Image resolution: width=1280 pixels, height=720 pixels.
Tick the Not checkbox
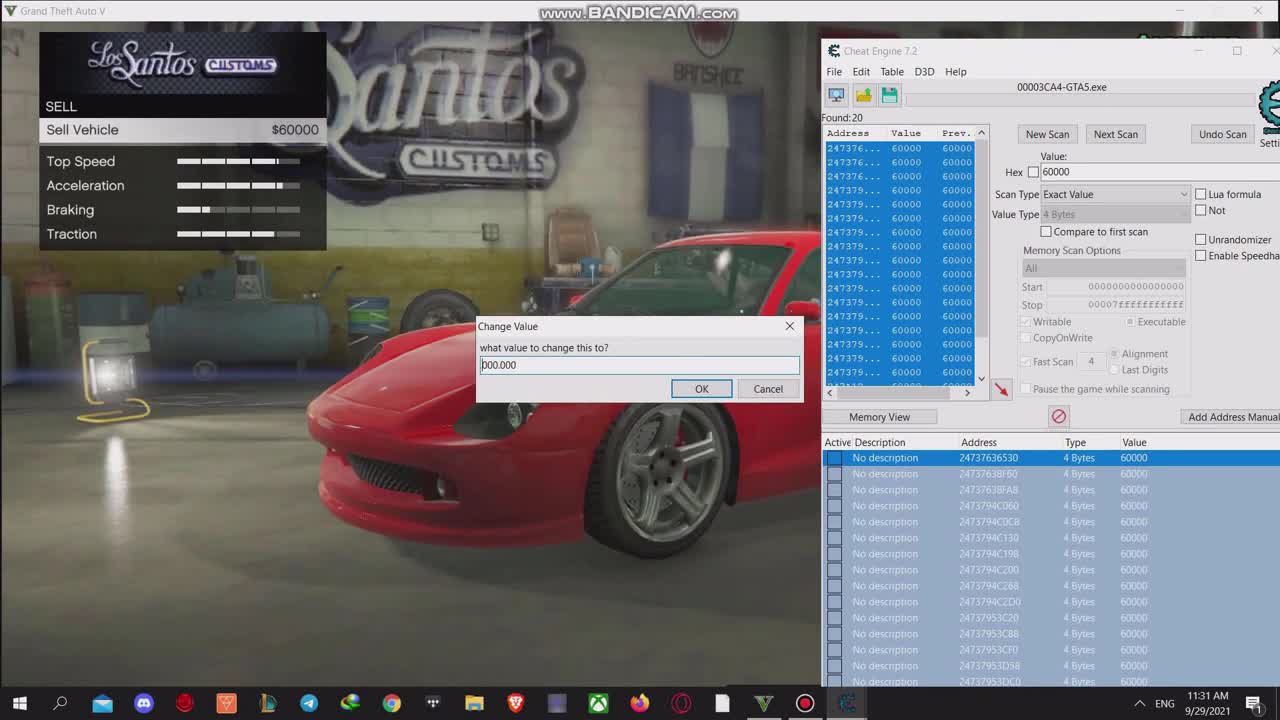1201,210
